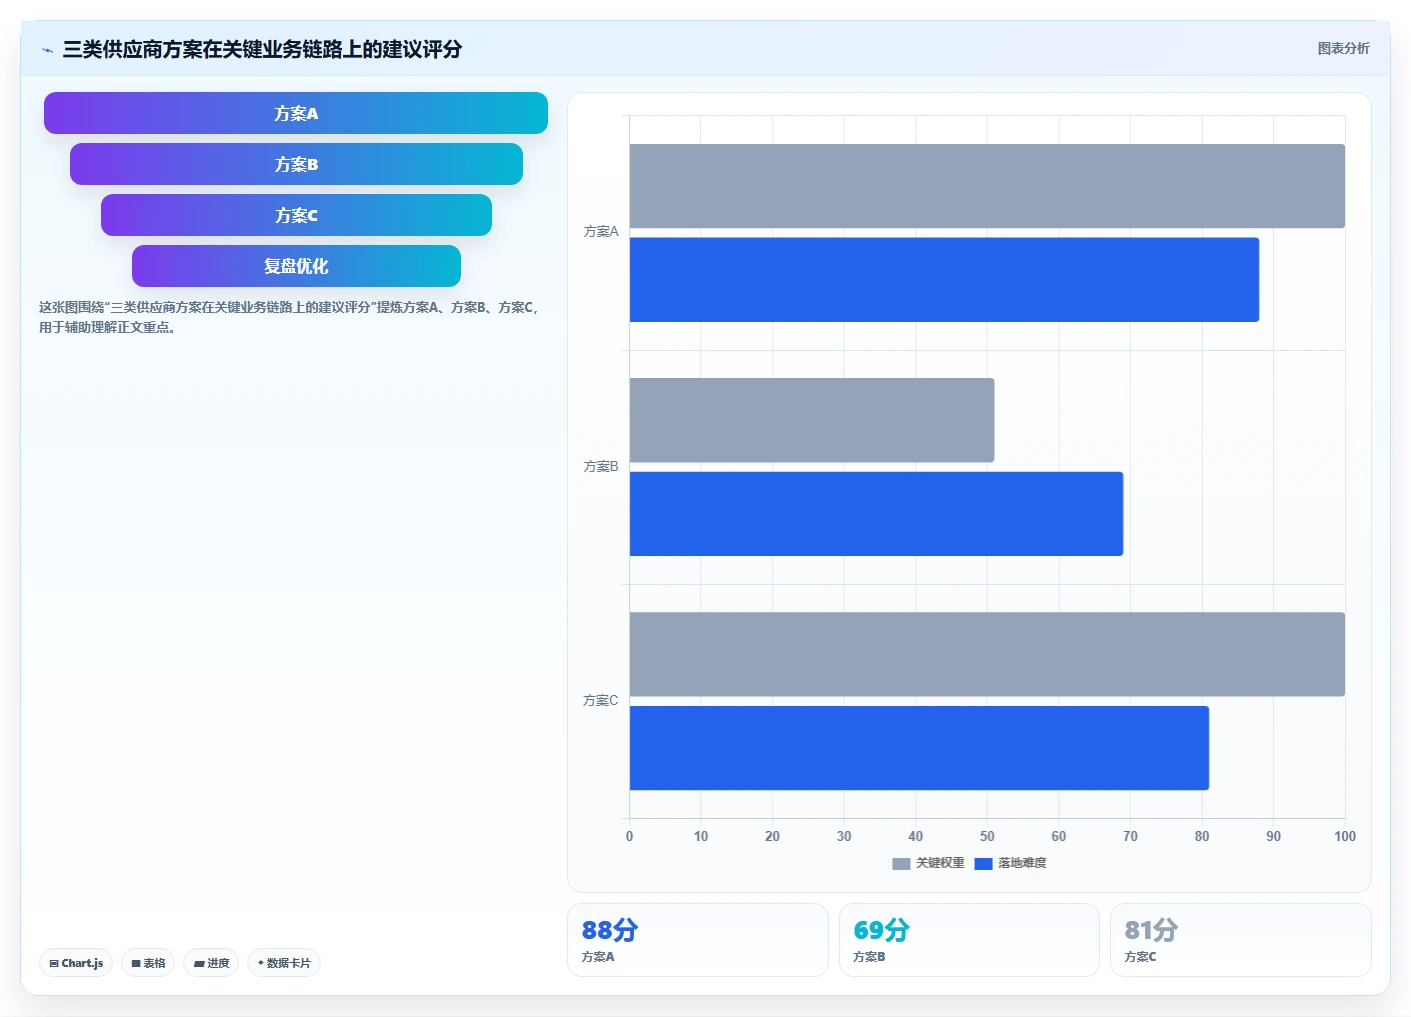Click the 方案C y-axis label
1411x1017 pixels.
pyautogui.click(x=601, y=701)
